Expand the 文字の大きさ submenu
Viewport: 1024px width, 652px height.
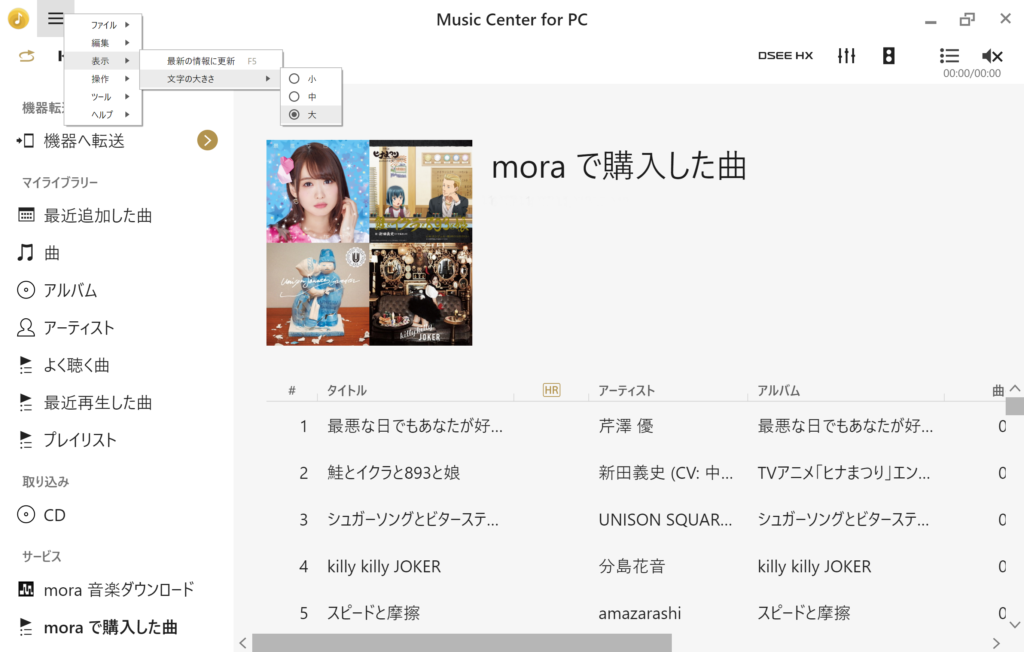[212, 78]
